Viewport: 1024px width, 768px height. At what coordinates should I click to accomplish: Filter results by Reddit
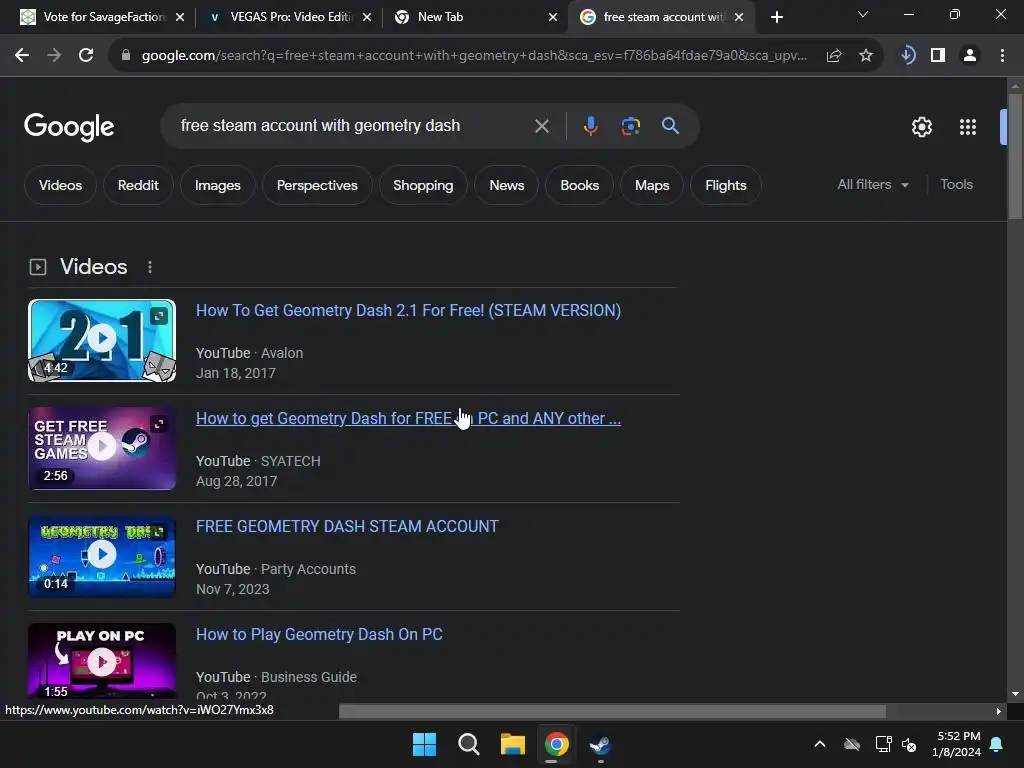point(138,185)
